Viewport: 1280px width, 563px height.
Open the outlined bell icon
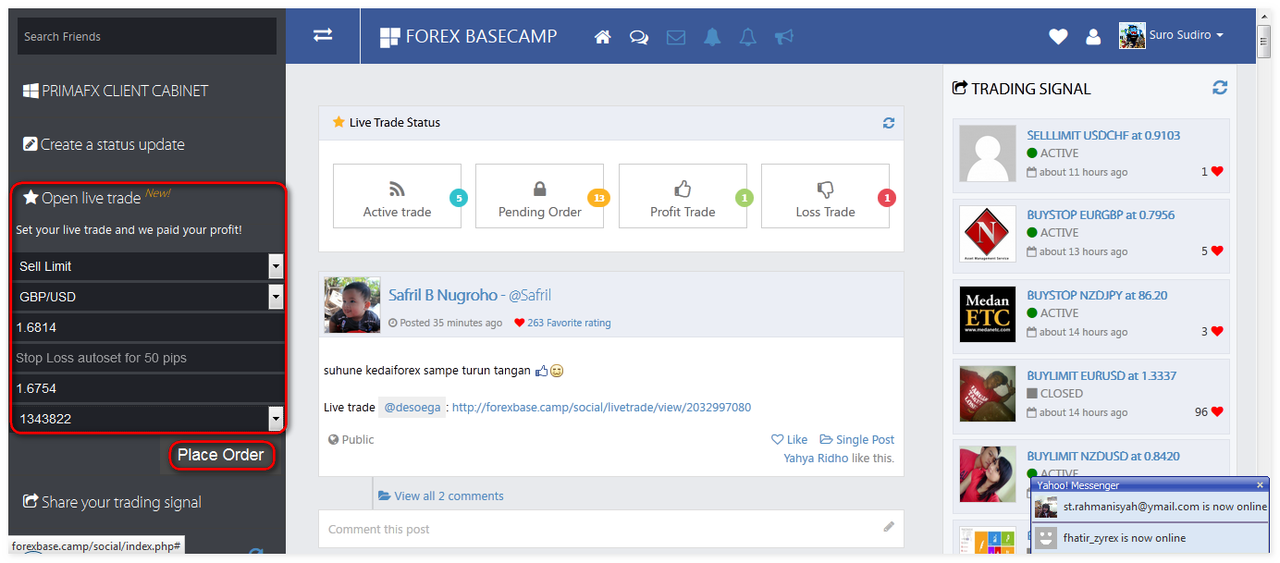click(748, 37)
